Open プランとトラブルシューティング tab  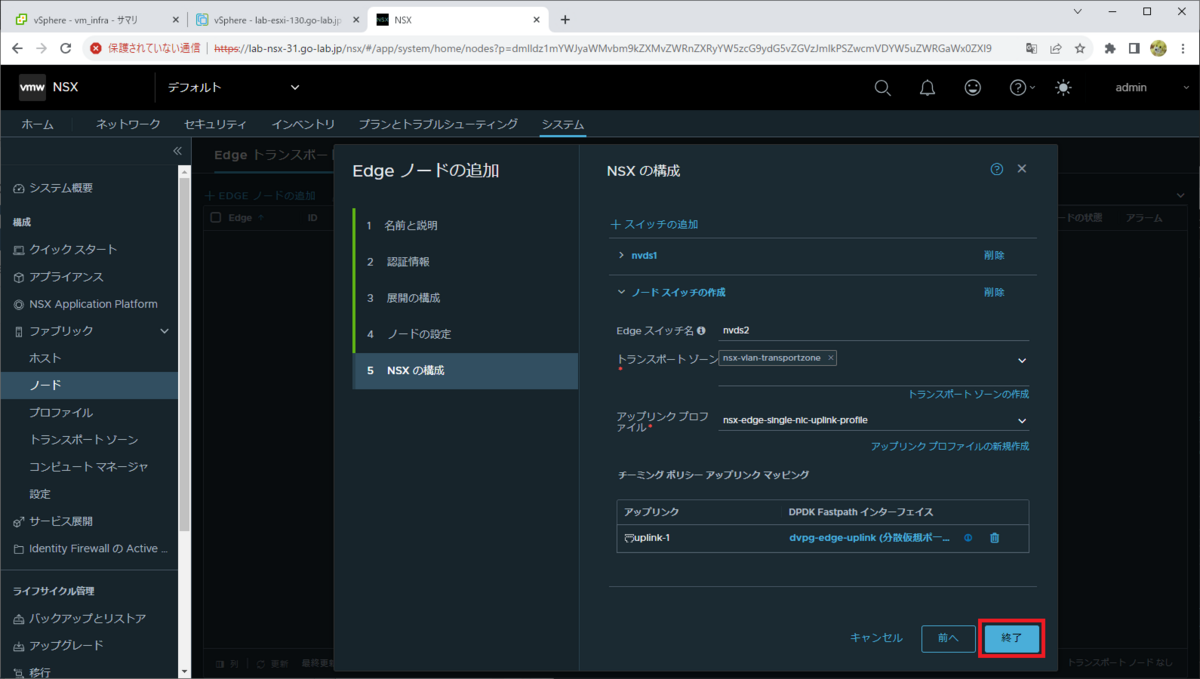pyautogui.click(x=438, y=125)
